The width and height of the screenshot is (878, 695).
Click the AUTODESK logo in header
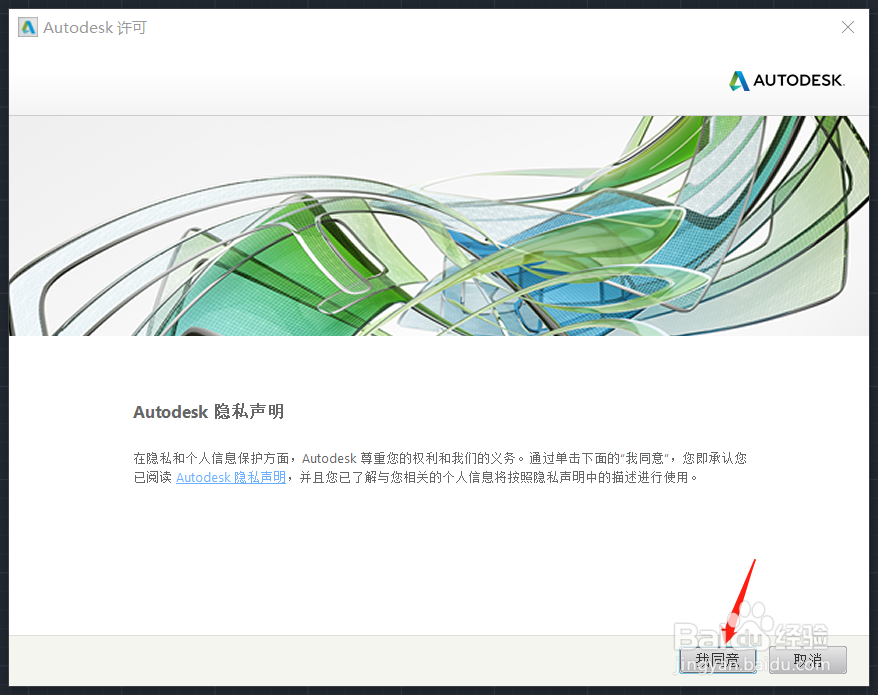787,81
